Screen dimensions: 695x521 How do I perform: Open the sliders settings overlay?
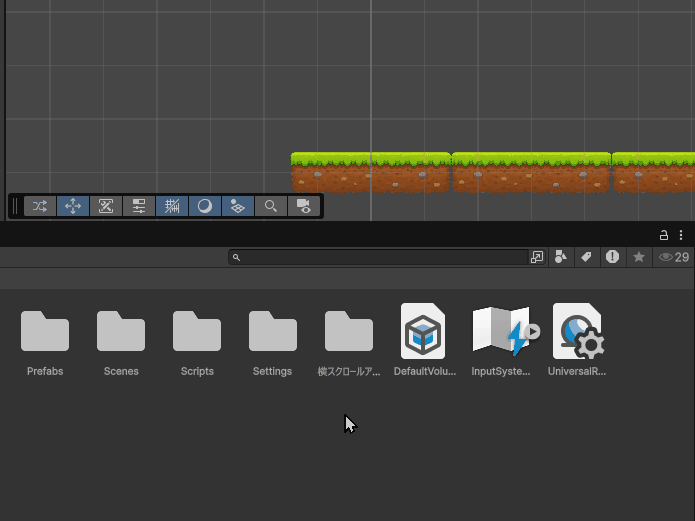139,206
